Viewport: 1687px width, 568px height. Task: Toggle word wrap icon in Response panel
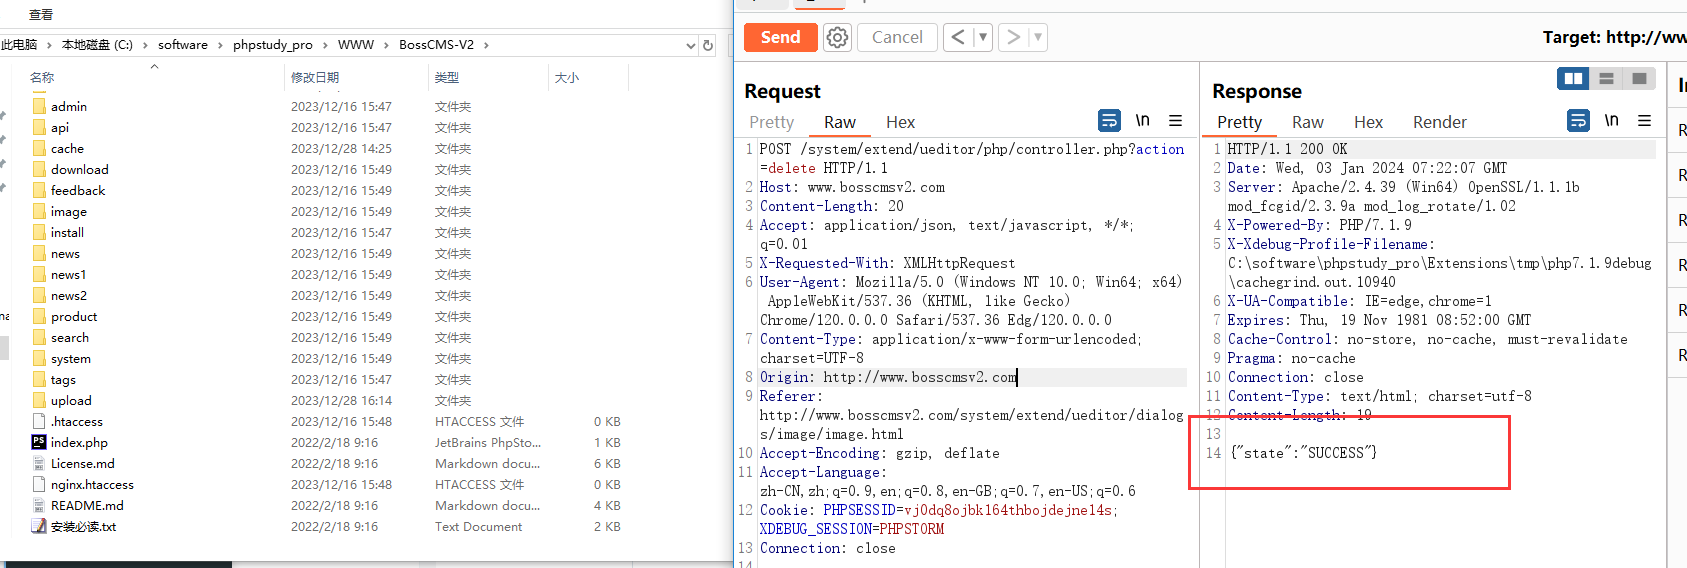click(x=1577, y=121)
